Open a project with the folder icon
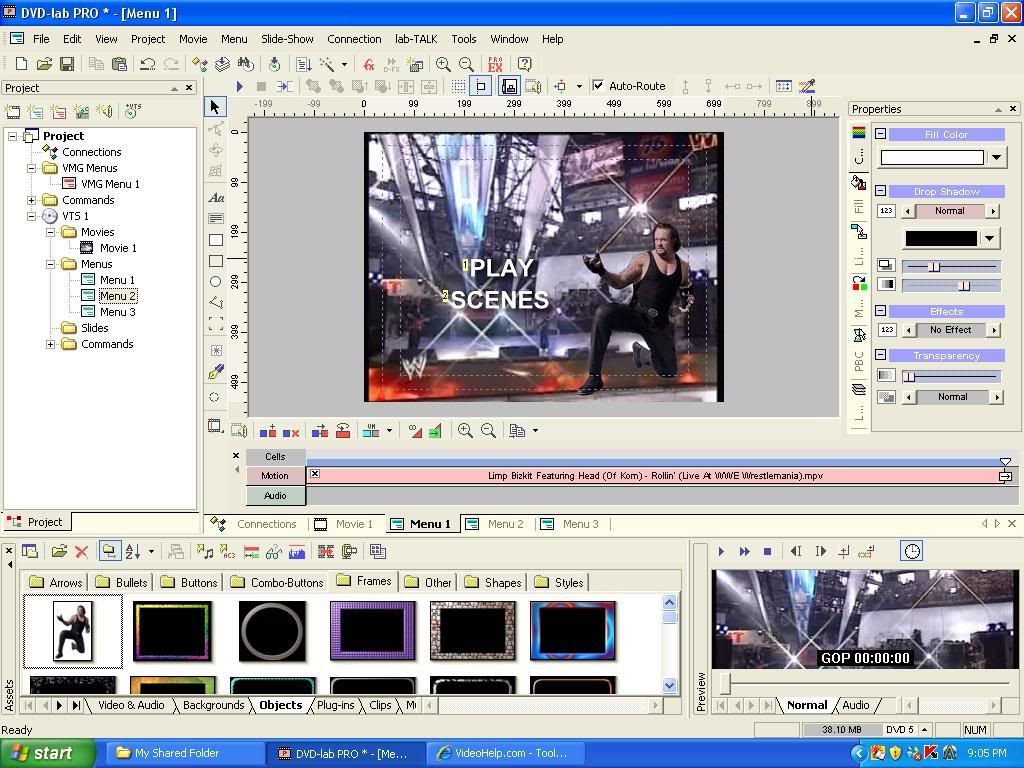This screenshot has width=1024, height=768. (44, 64)
